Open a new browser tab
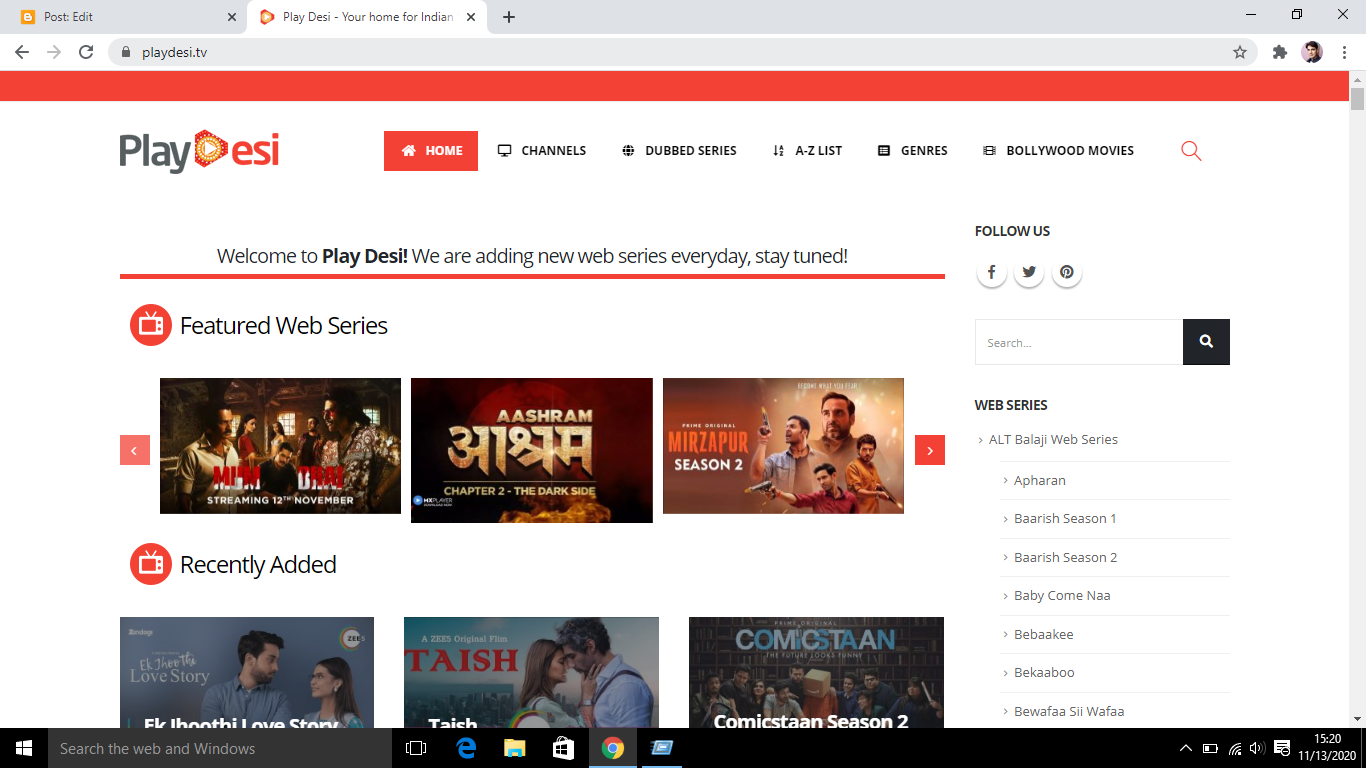Screen dimensions: 1366x768 pos(509,17)
